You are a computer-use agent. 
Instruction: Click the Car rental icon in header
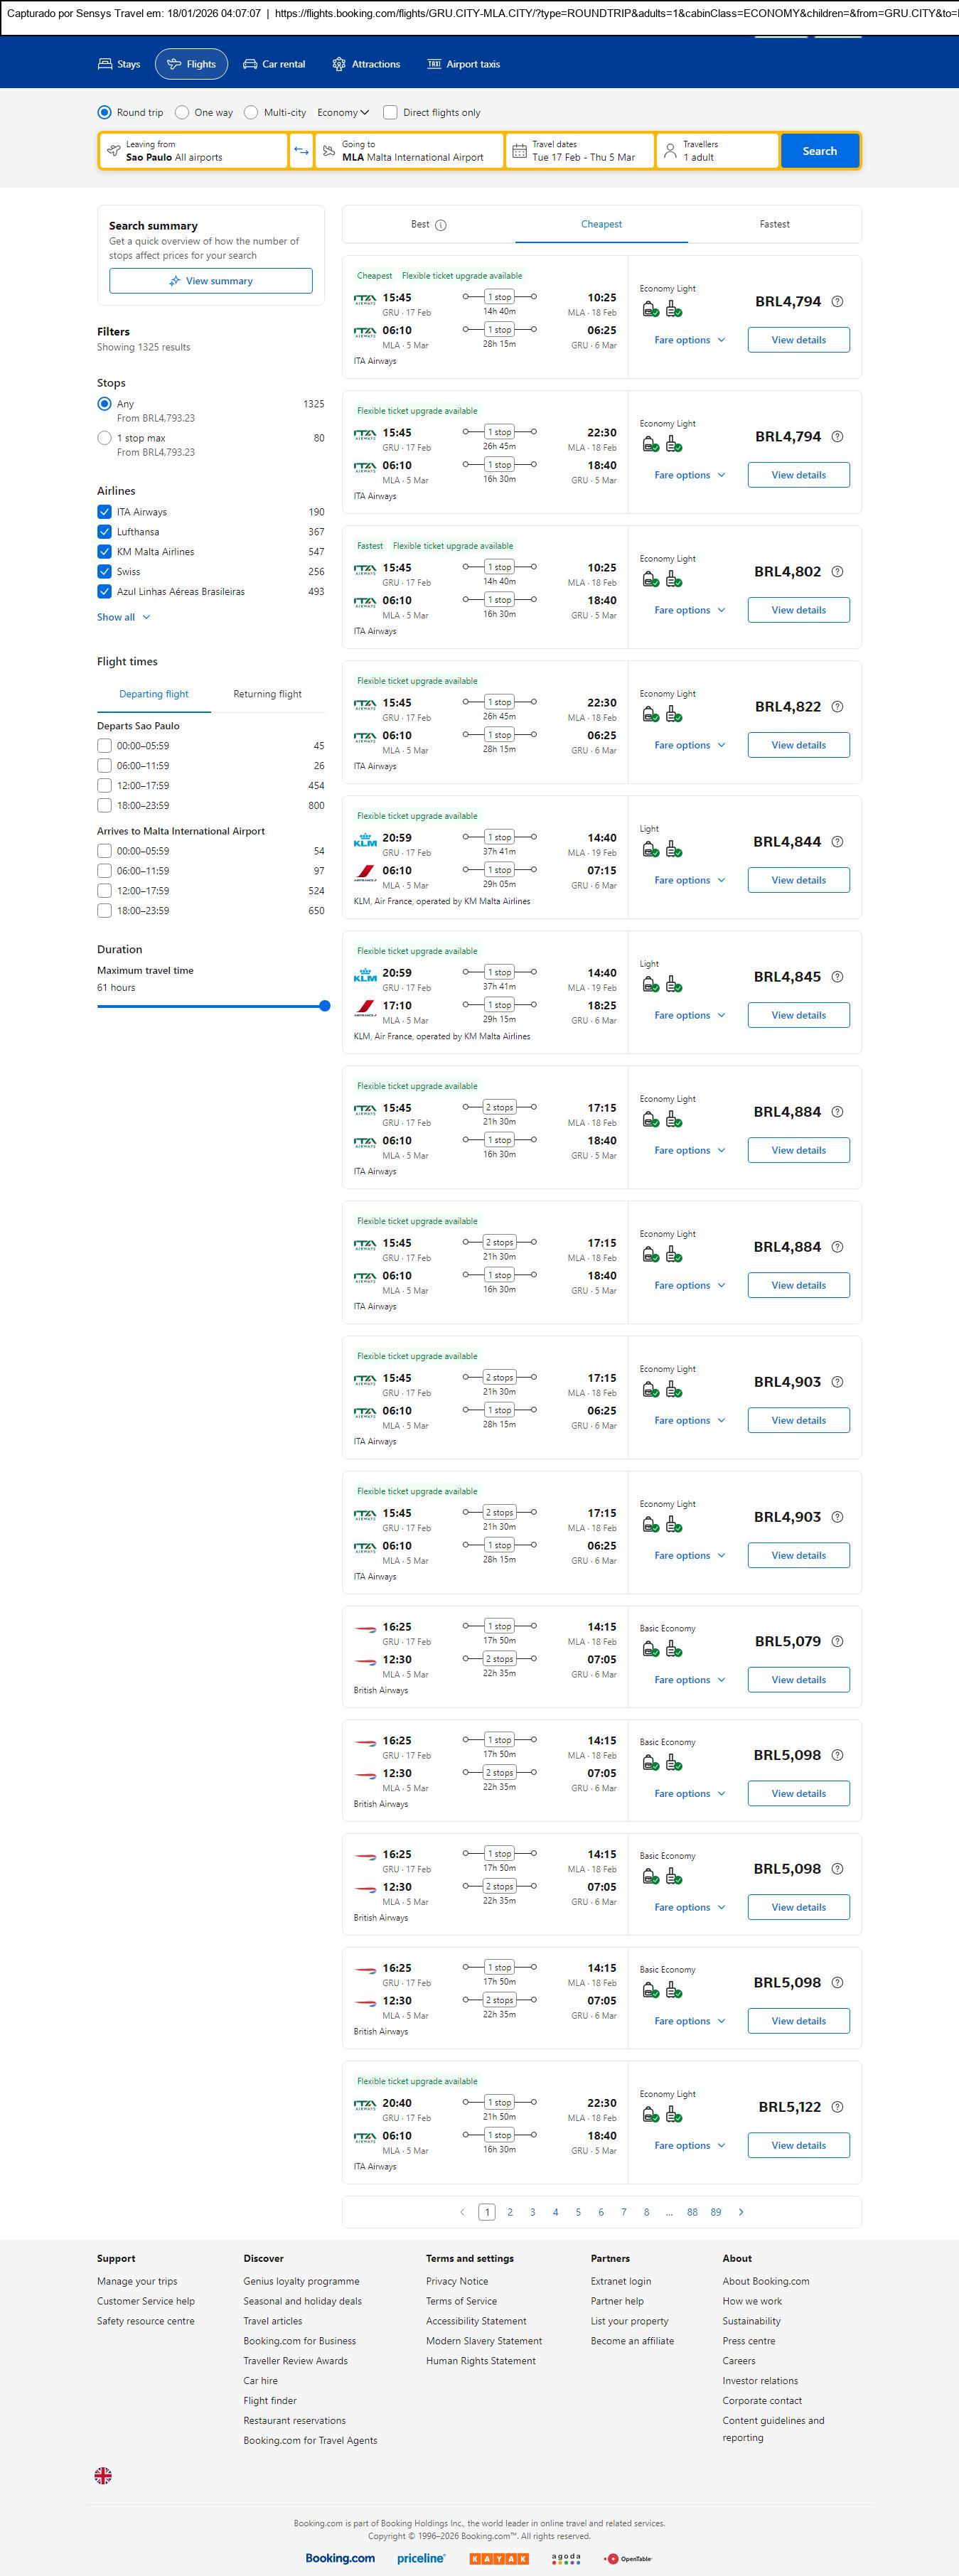(x=250, y=64)
